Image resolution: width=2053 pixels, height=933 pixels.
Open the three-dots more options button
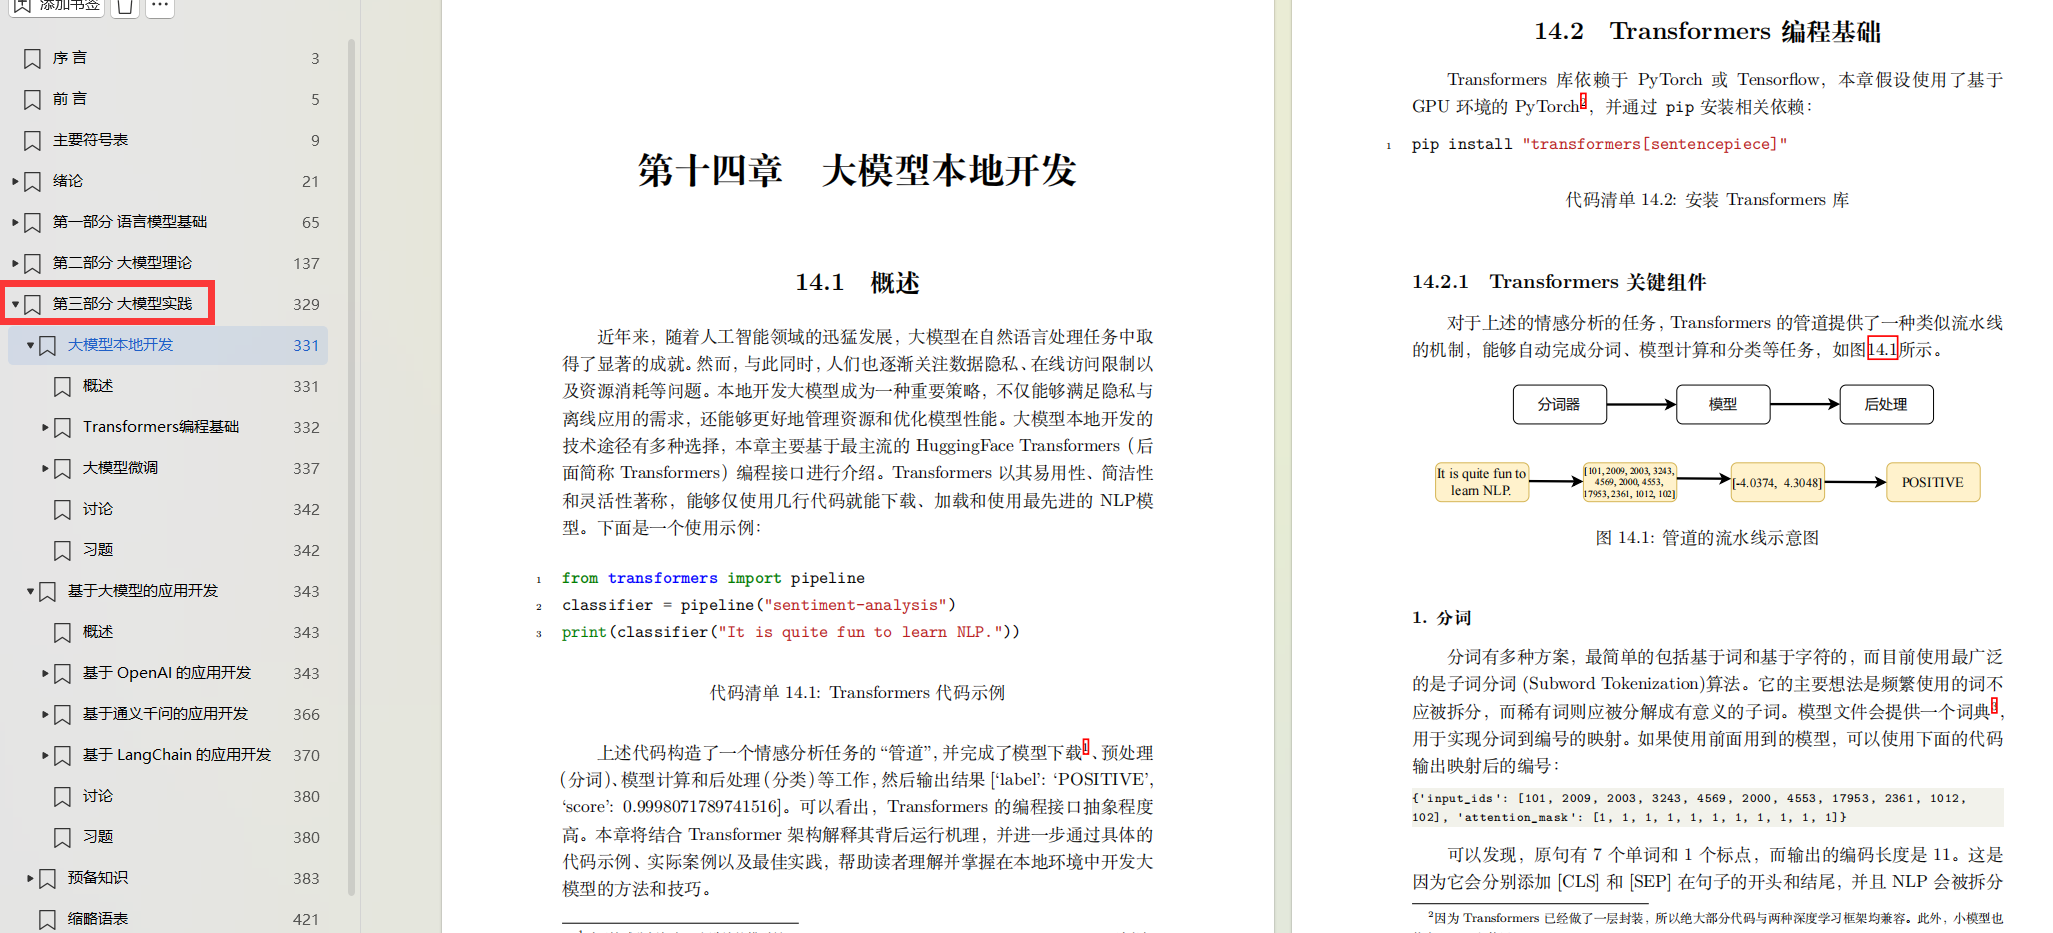(x=159, y=6)
